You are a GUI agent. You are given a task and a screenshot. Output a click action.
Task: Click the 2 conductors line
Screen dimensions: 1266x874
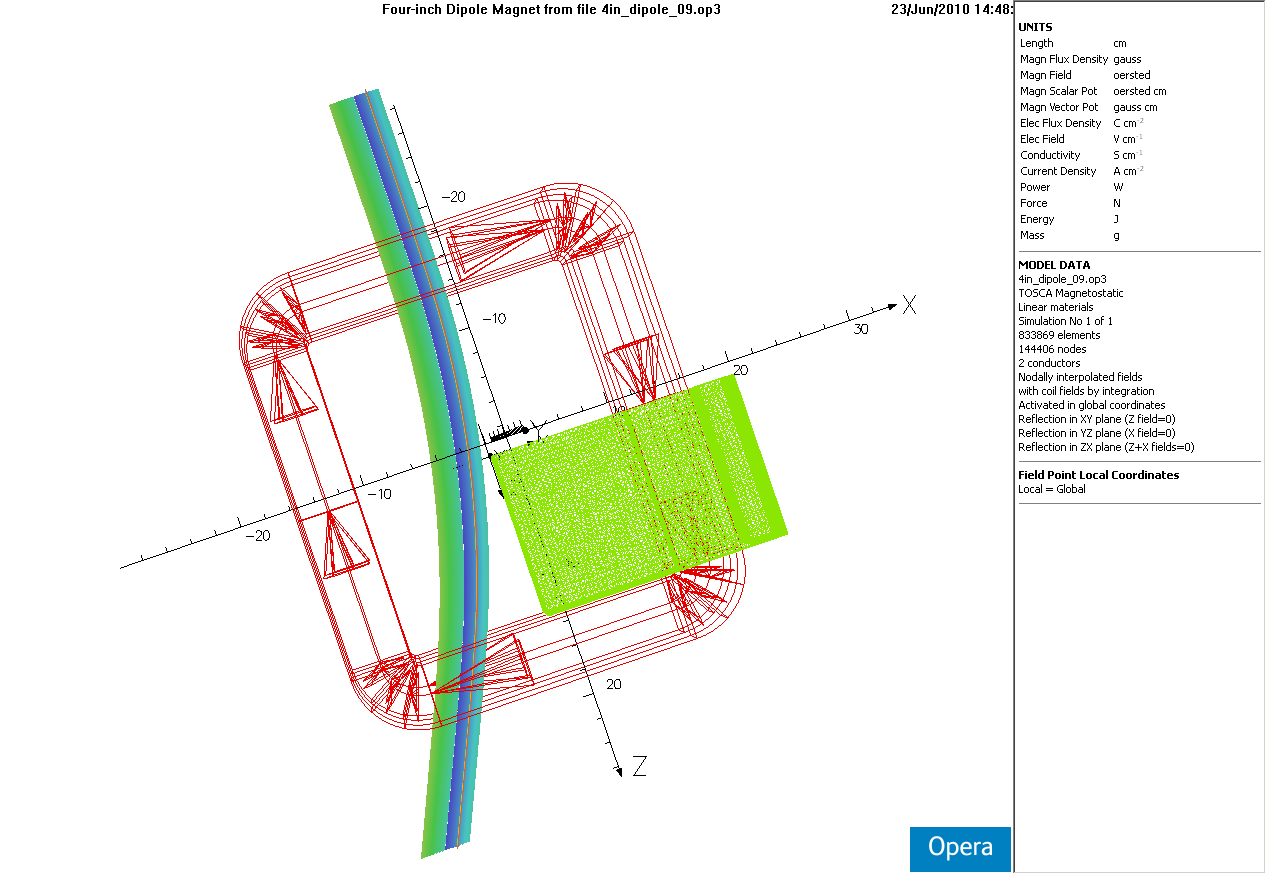click(1049, 363)
